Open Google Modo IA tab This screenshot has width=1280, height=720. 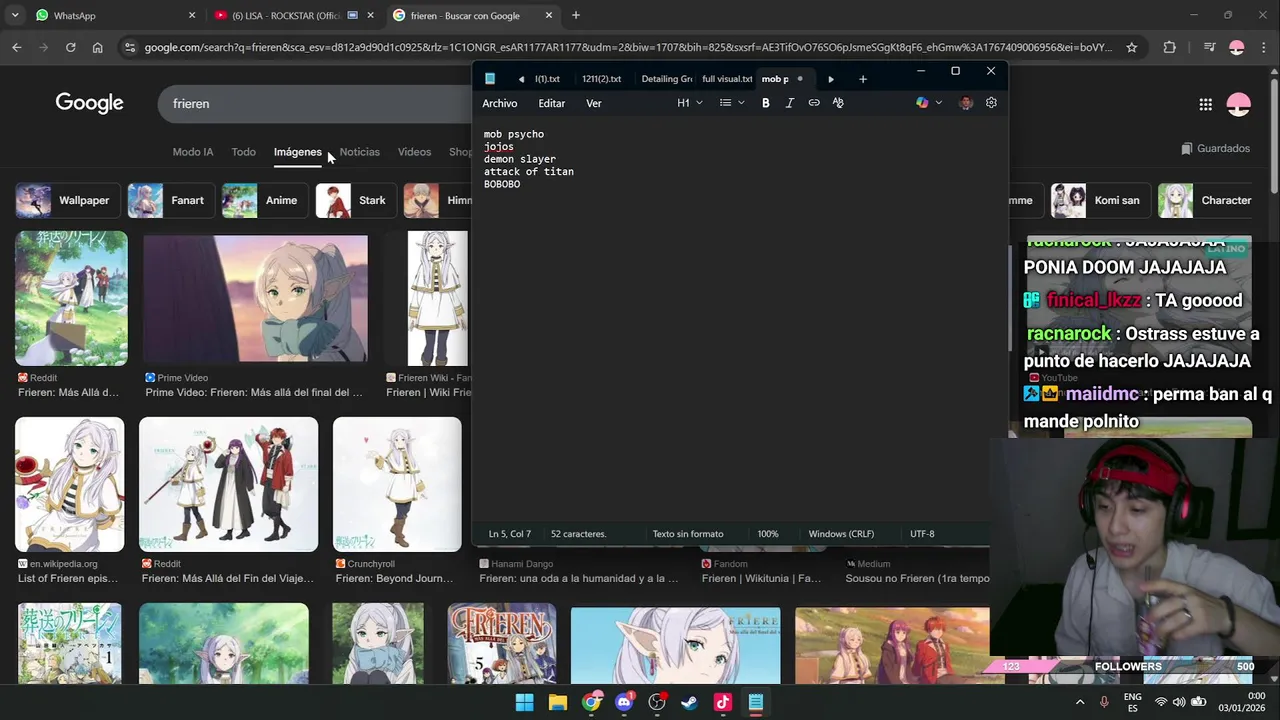point(193,152)
